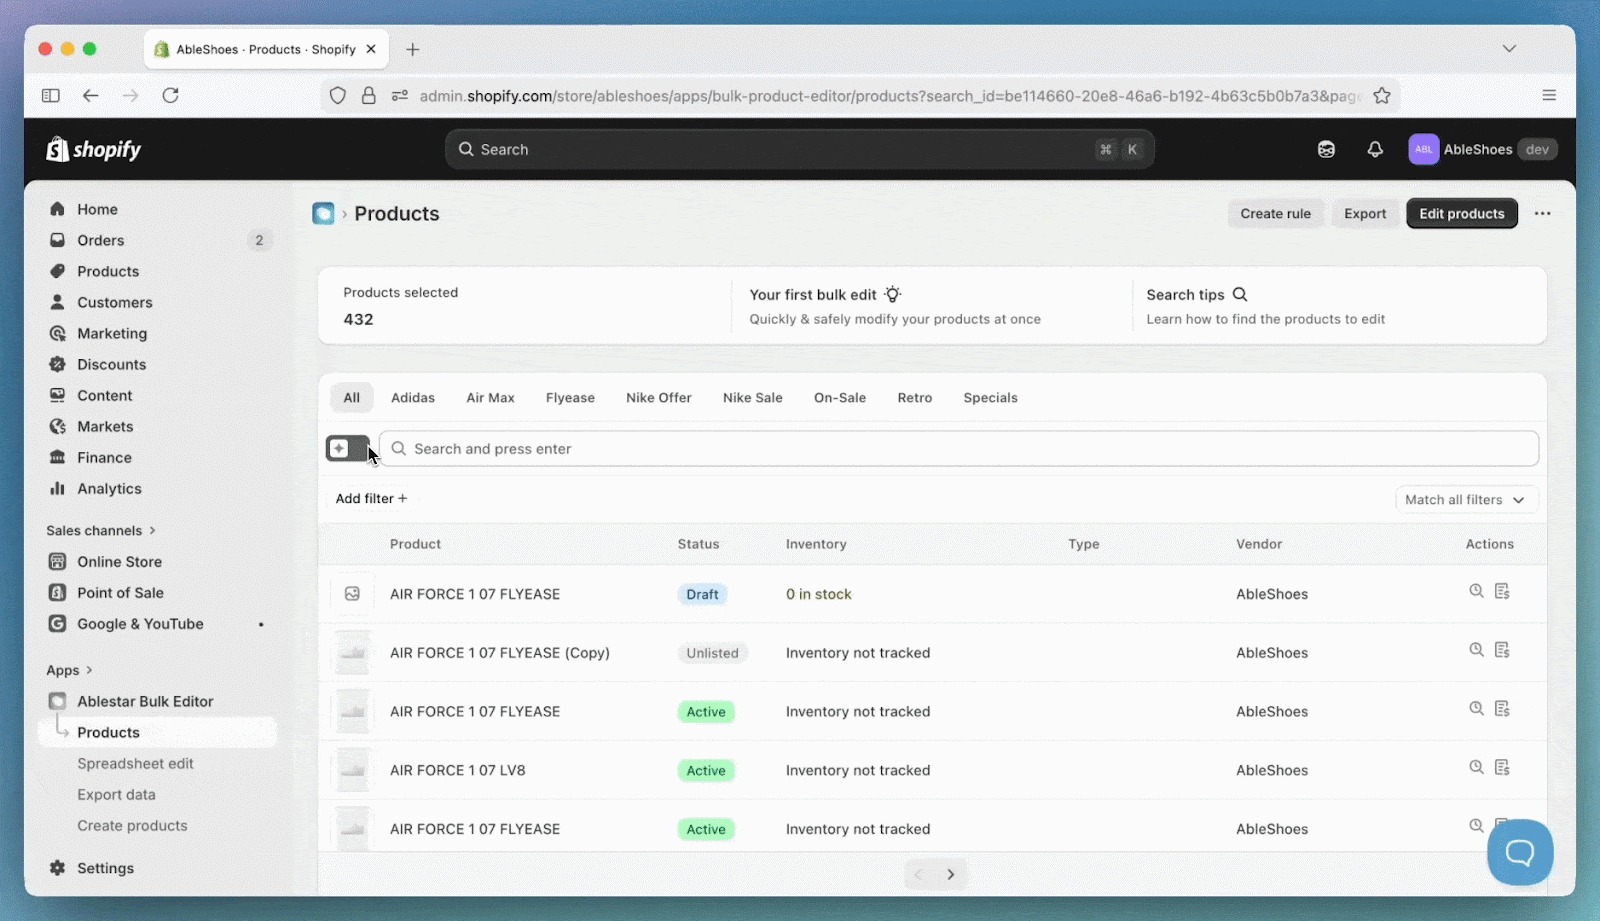Switch to the Air Max tab

(x=490, y=397)
